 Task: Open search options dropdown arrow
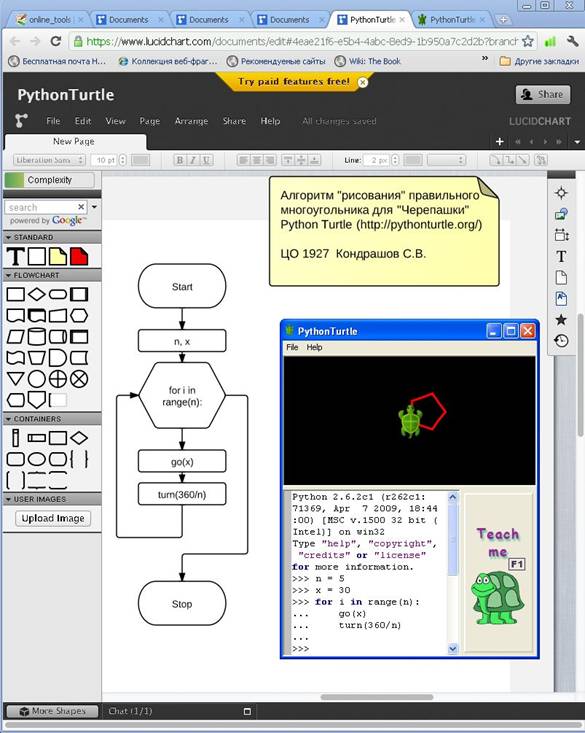(x=94, y=207)
